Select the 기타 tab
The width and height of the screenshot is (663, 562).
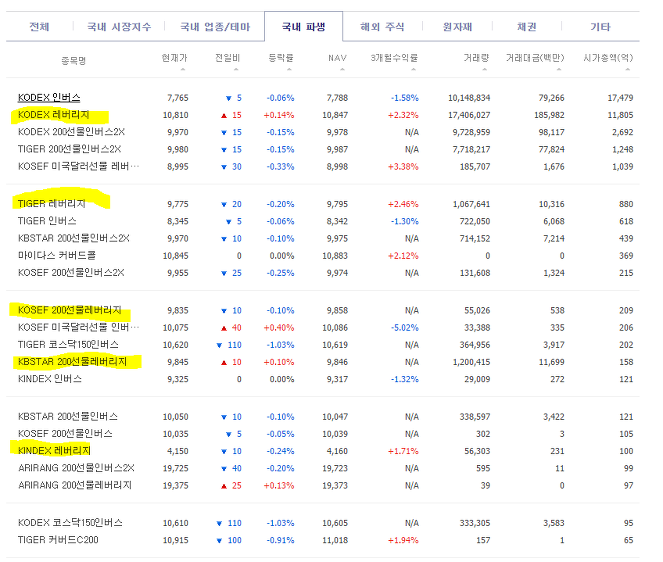600,27
